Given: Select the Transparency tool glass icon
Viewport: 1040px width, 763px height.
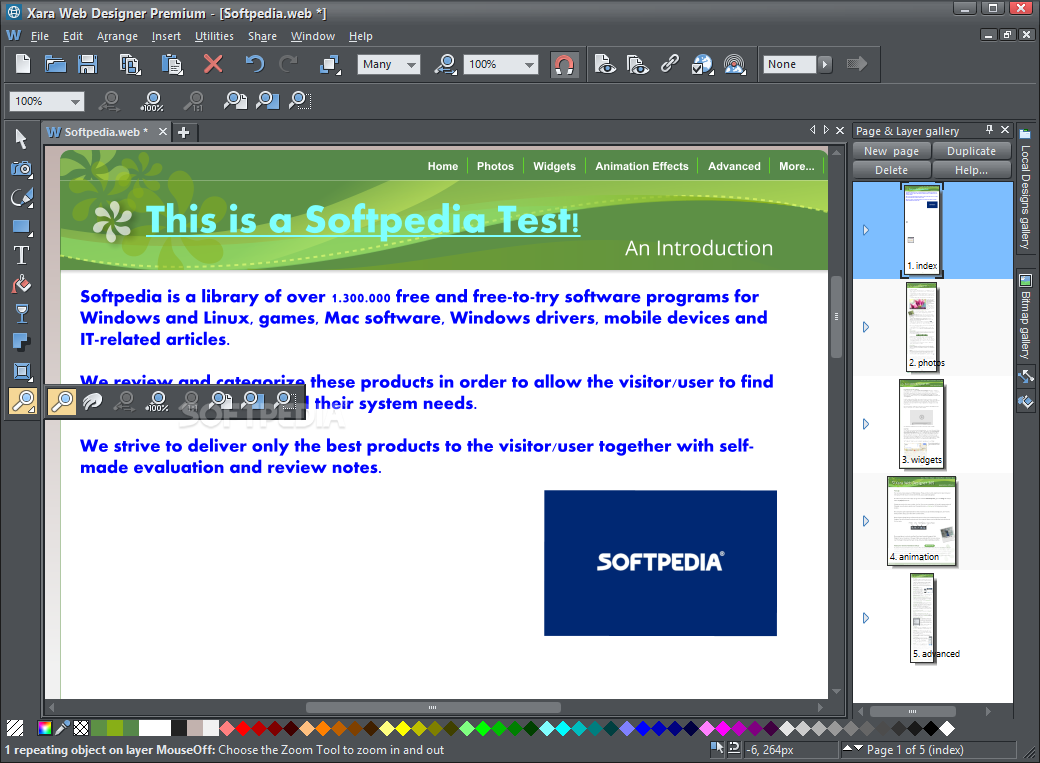Looking at the screenshot, I should tap(21, 314).
